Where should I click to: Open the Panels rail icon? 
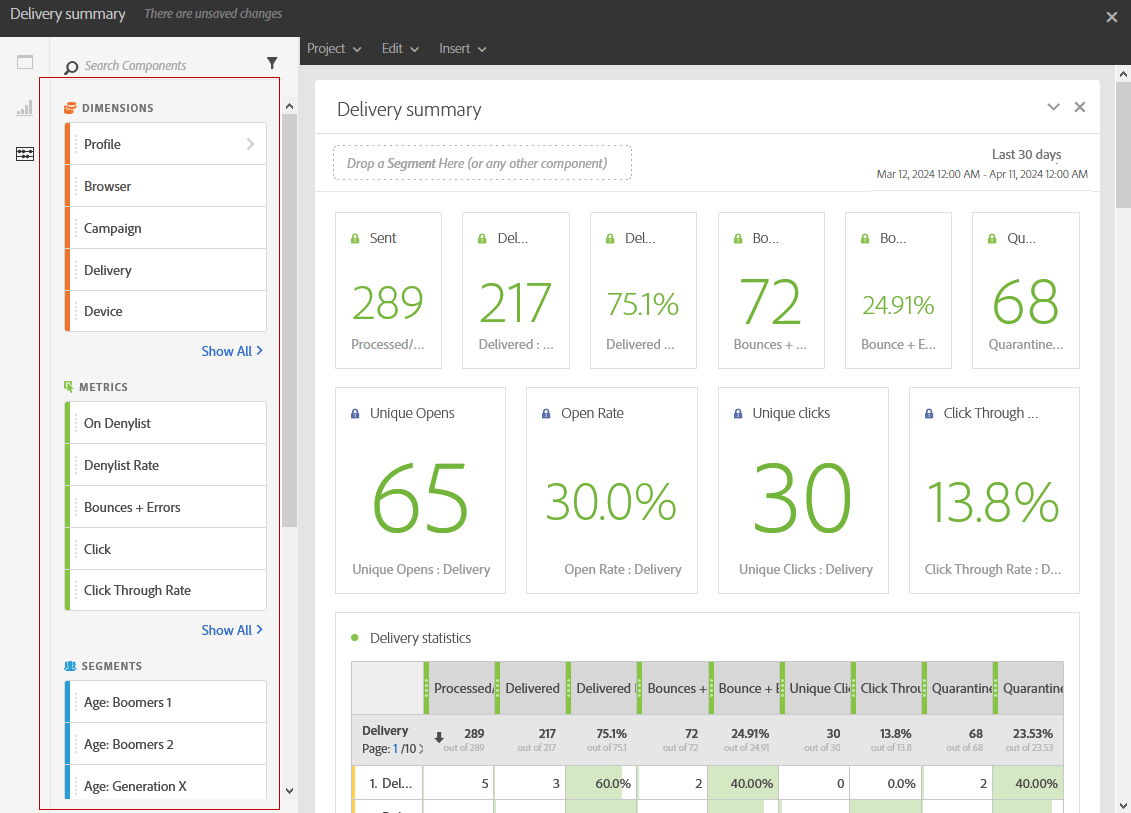coord(25,62)
